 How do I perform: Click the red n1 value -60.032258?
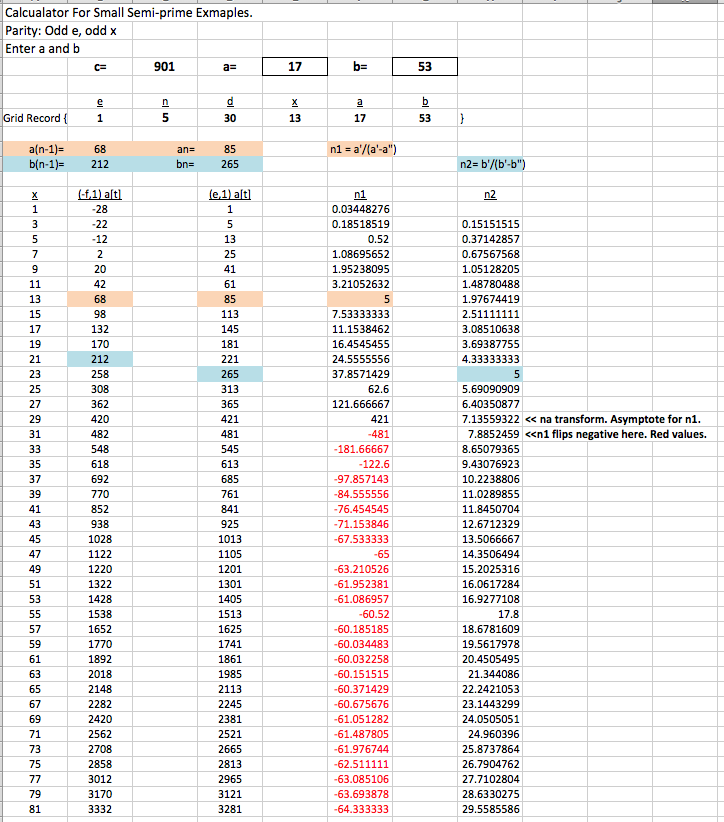[362, 659]
